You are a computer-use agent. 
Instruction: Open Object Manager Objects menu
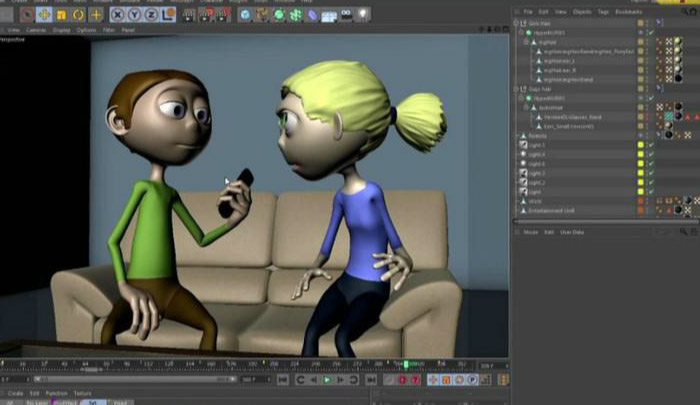pos(582,12)
